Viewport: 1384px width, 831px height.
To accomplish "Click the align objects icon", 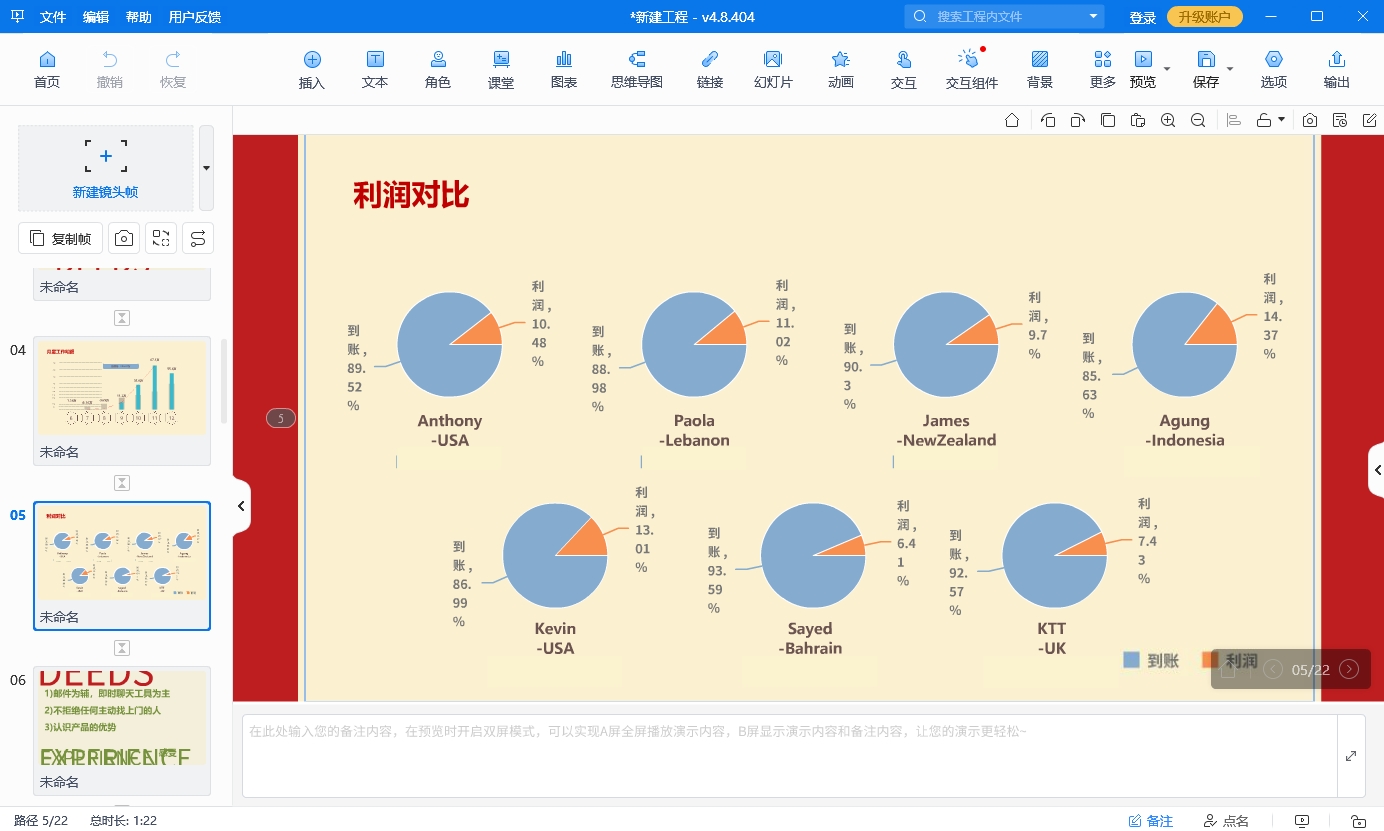I will tap(1234, 120).
